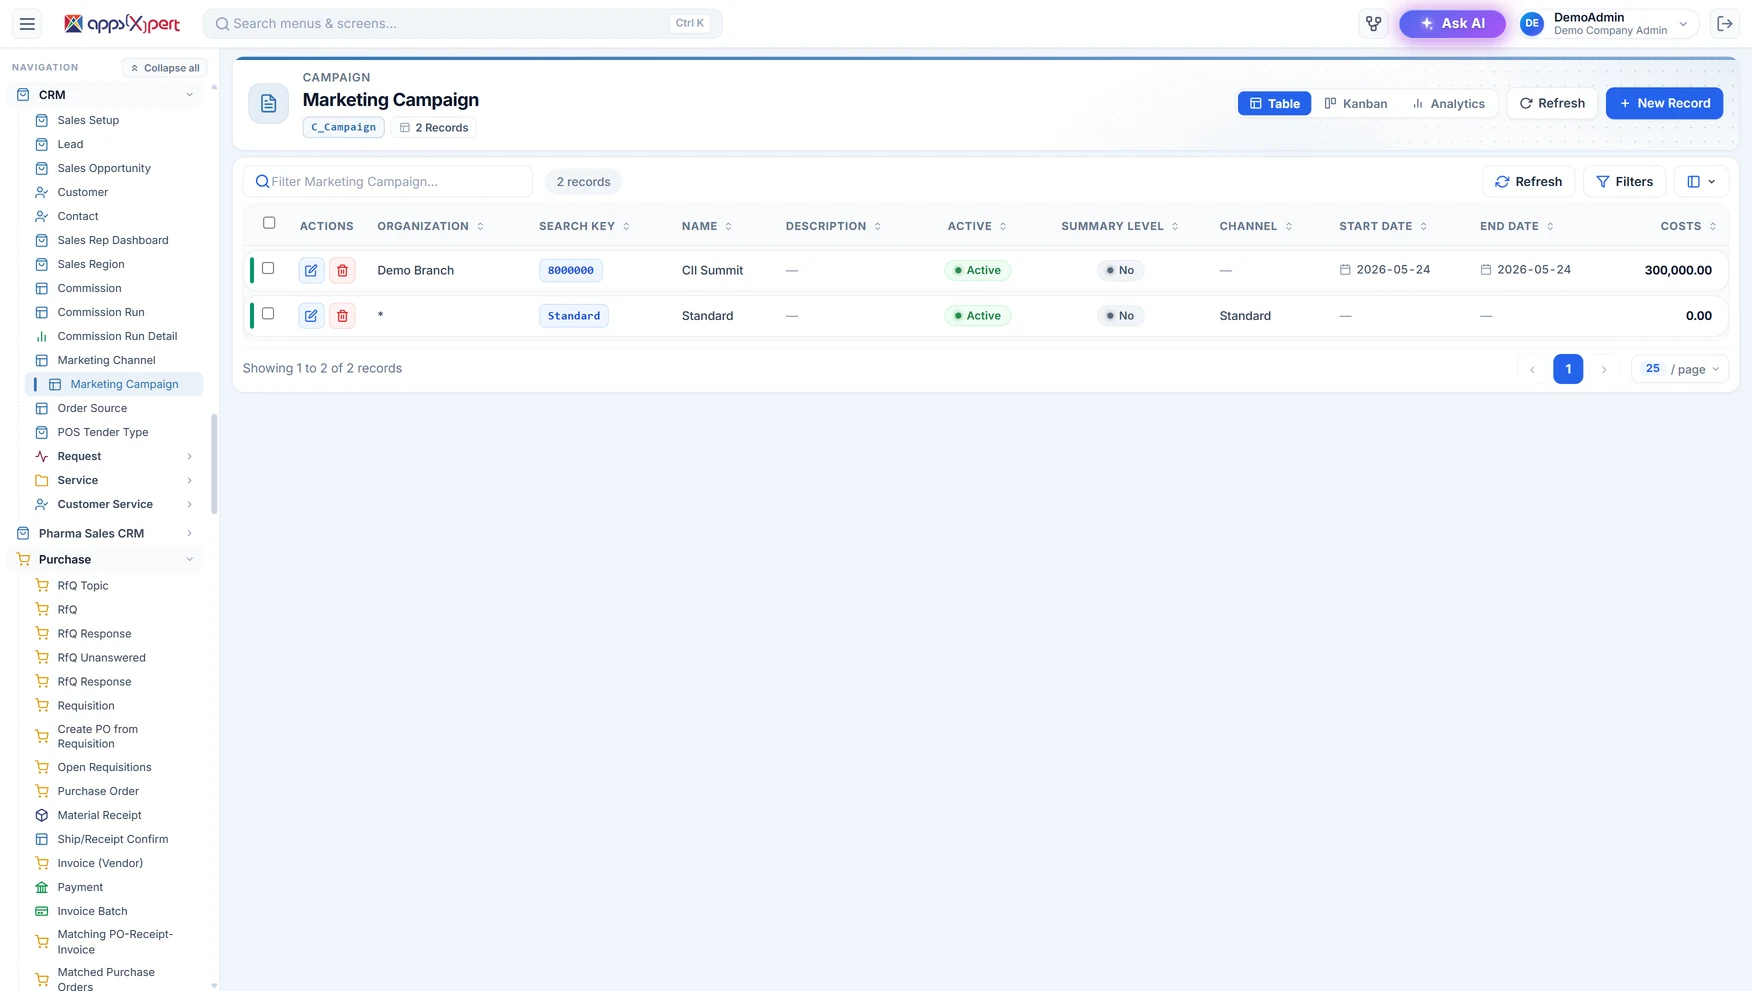Viewport: 1752px width, 991px height.
Task: Click the Marketing Campaign document icon
Action: 268,103
